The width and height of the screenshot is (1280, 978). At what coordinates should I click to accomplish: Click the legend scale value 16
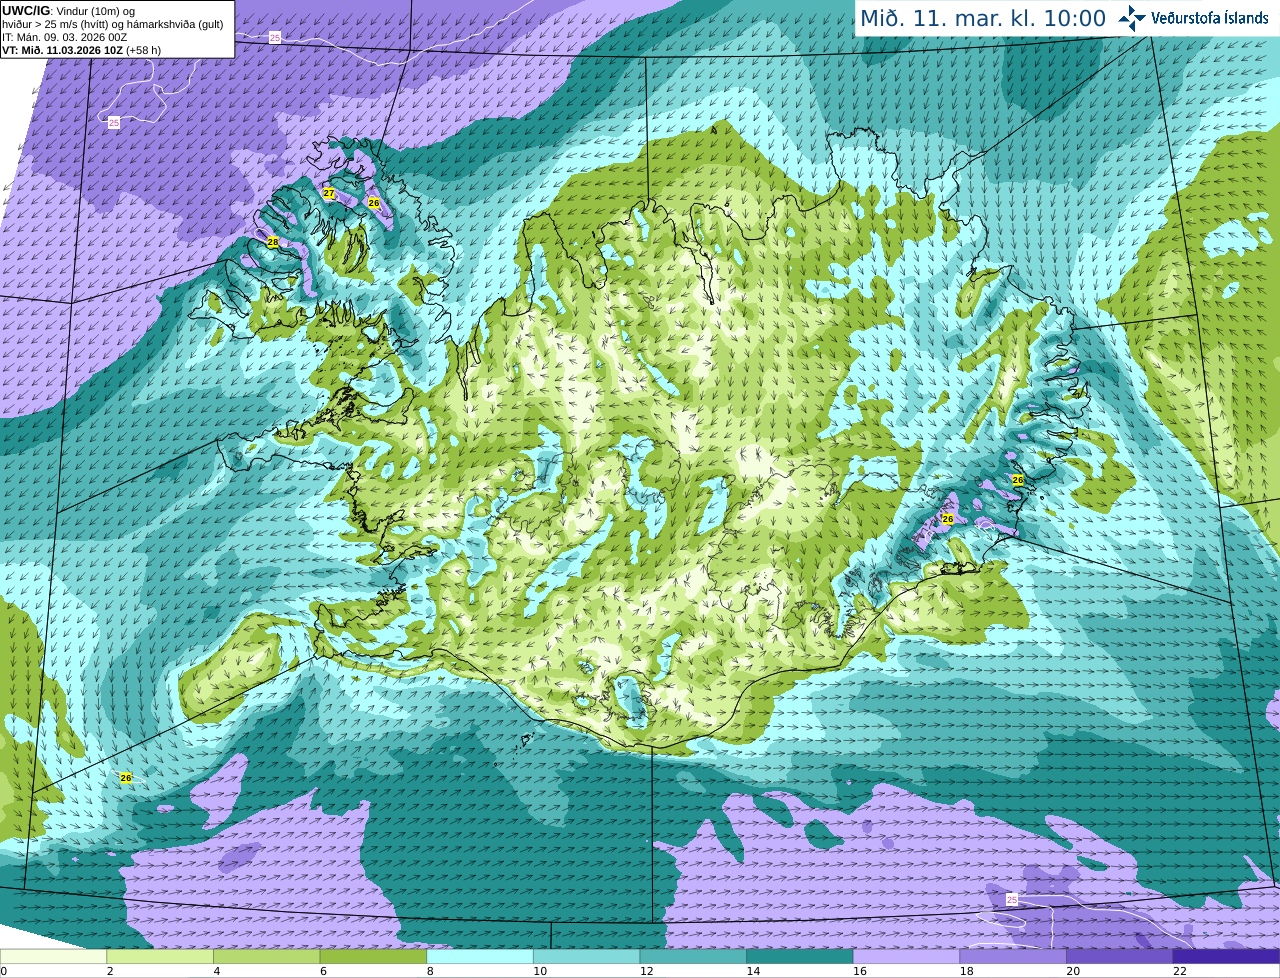859,971
